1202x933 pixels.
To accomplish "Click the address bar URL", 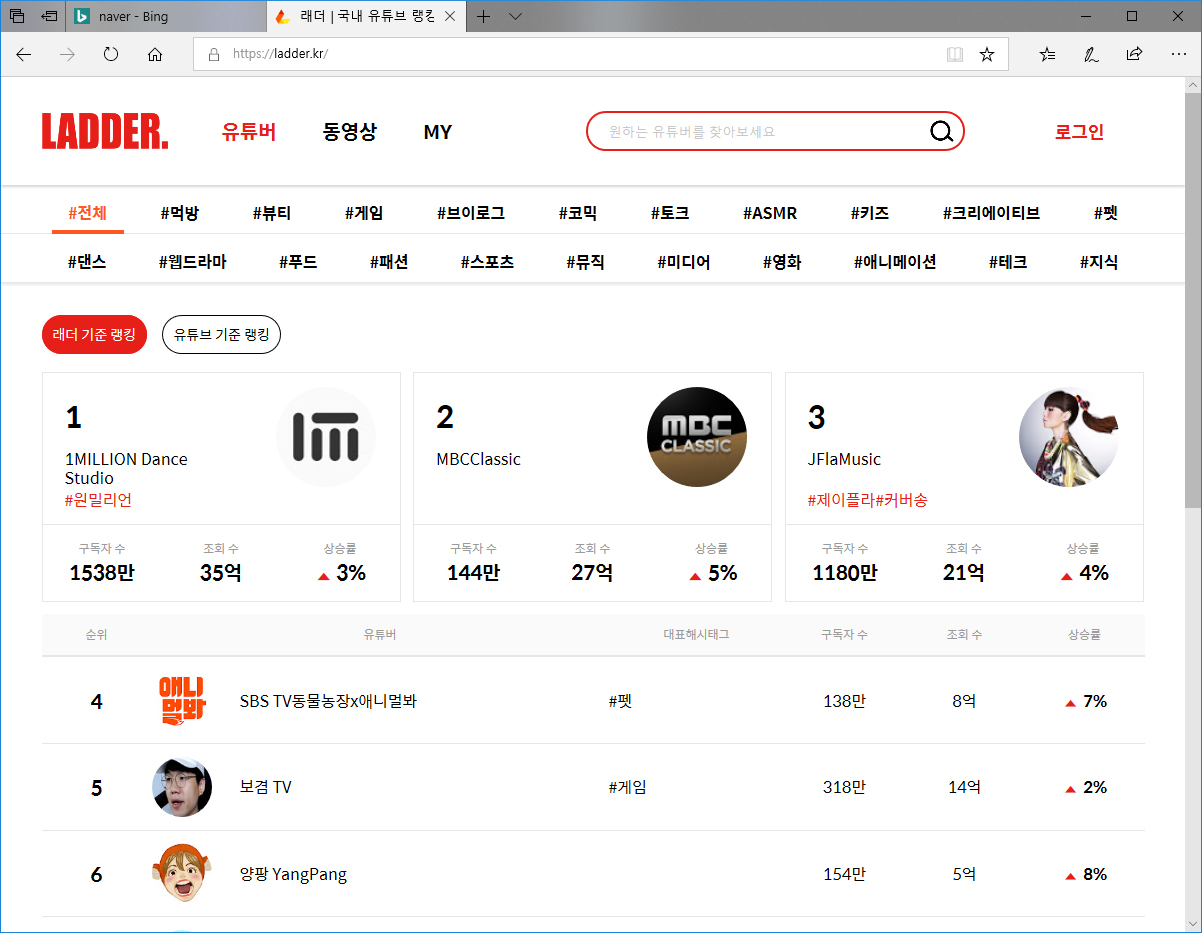I will [x=280, y=55].
